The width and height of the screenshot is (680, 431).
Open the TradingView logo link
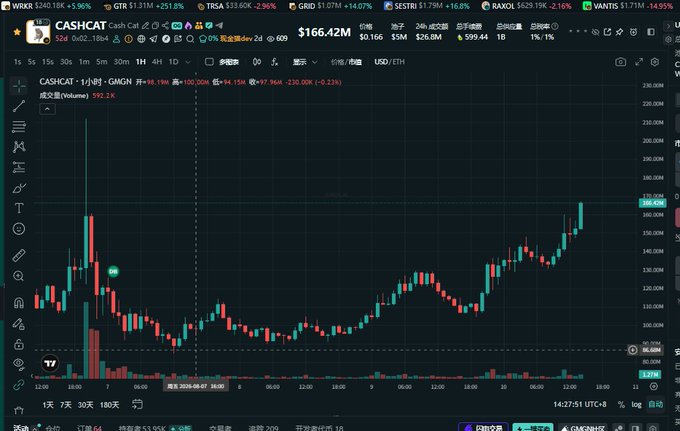coord(50,363)
